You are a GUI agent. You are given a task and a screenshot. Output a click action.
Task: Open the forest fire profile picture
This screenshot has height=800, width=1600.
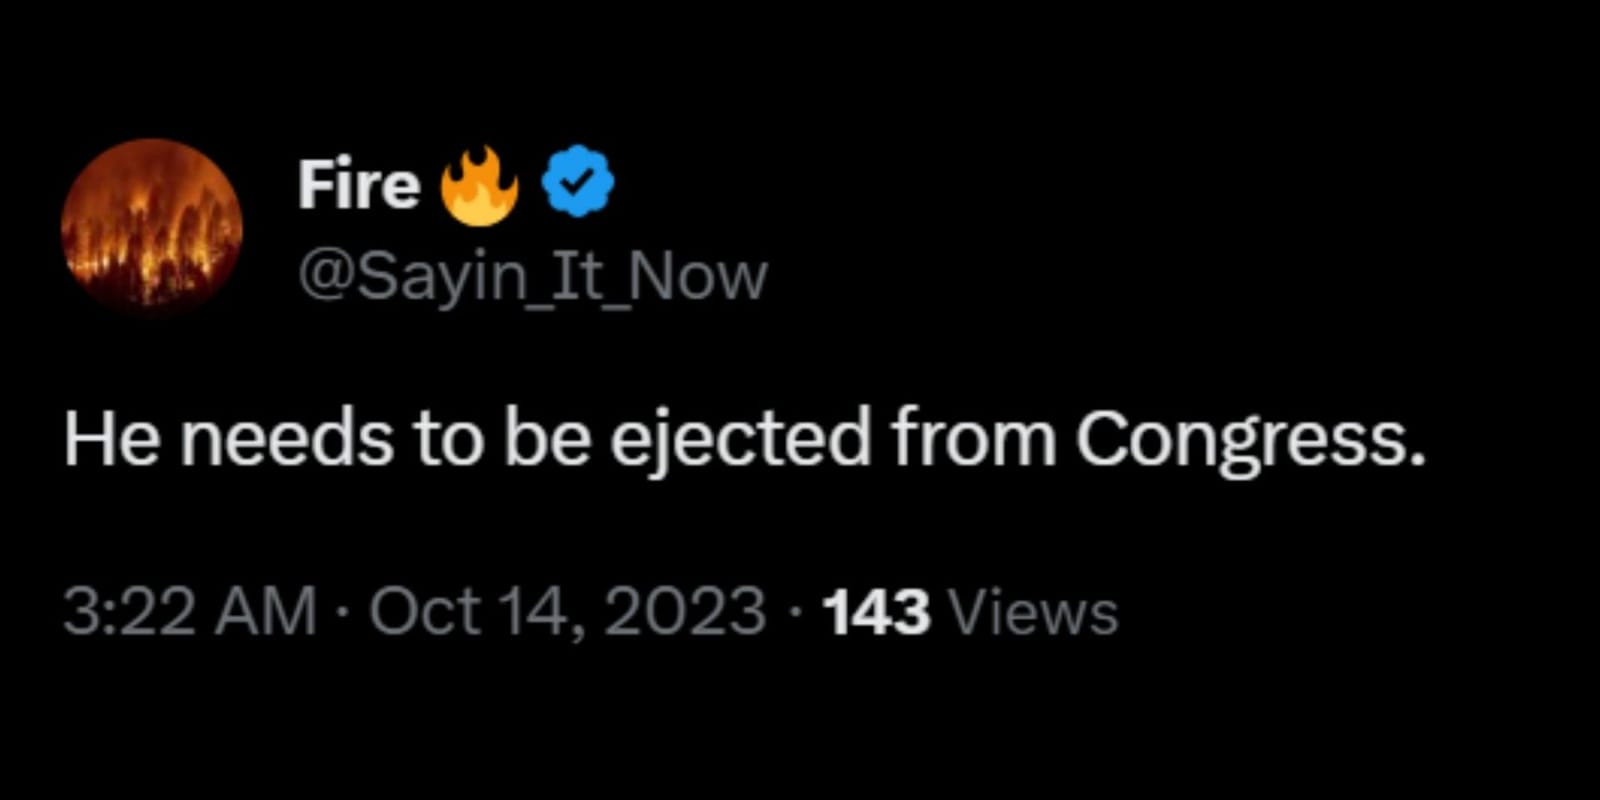(x=152, y=227)
